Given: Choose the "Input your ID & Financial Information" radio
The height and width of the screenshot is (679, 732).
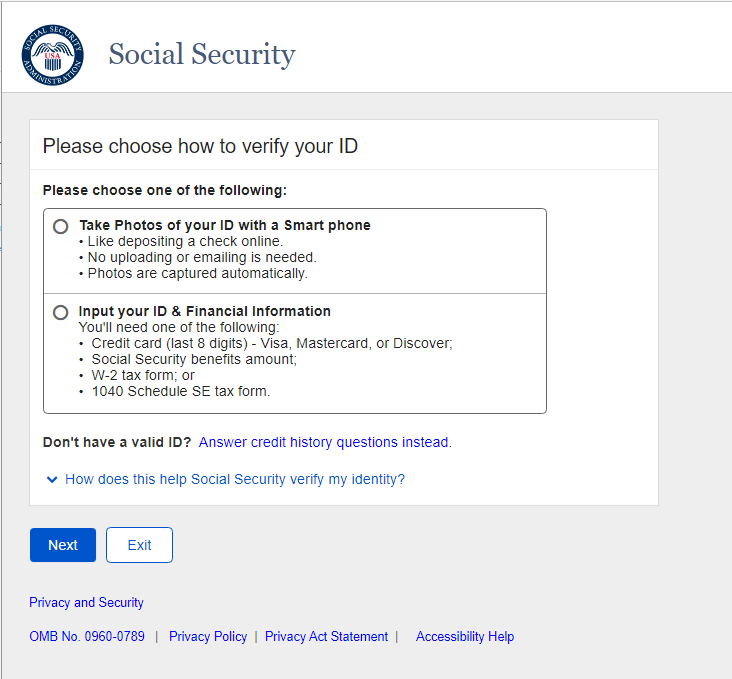Looking at the screenshot, I should click(61, 313).
